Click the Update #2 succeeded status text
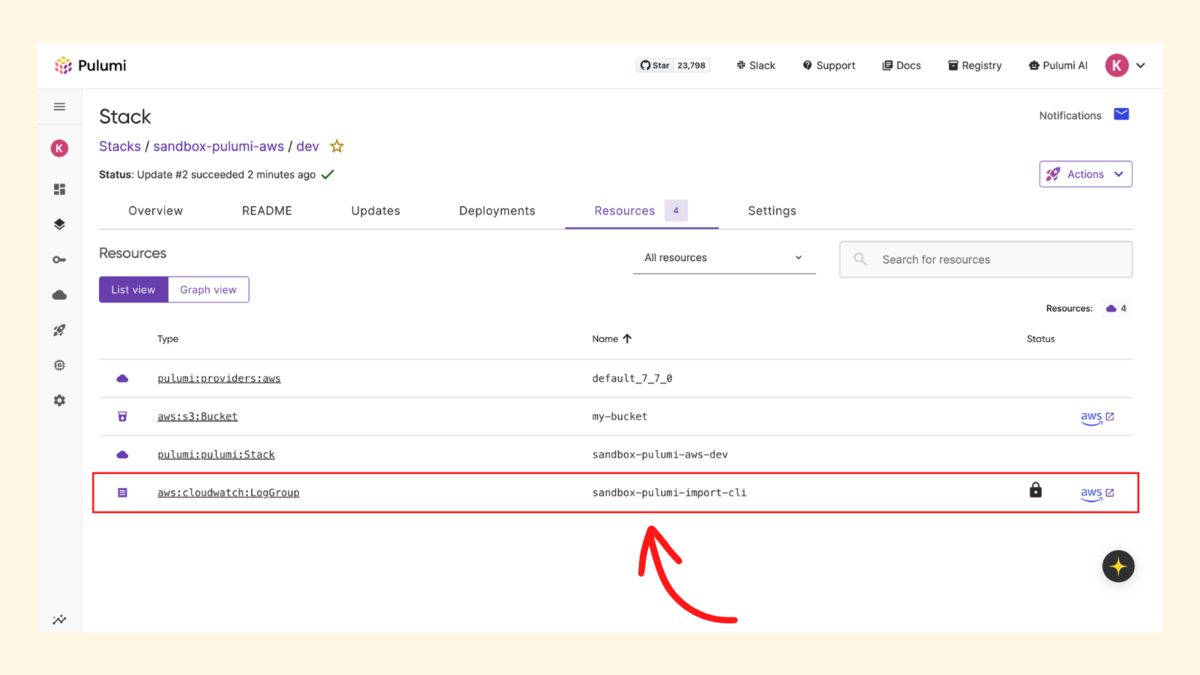Image resolution: width=1200 pixels, height=675 pixels. (x=226, y=175)
